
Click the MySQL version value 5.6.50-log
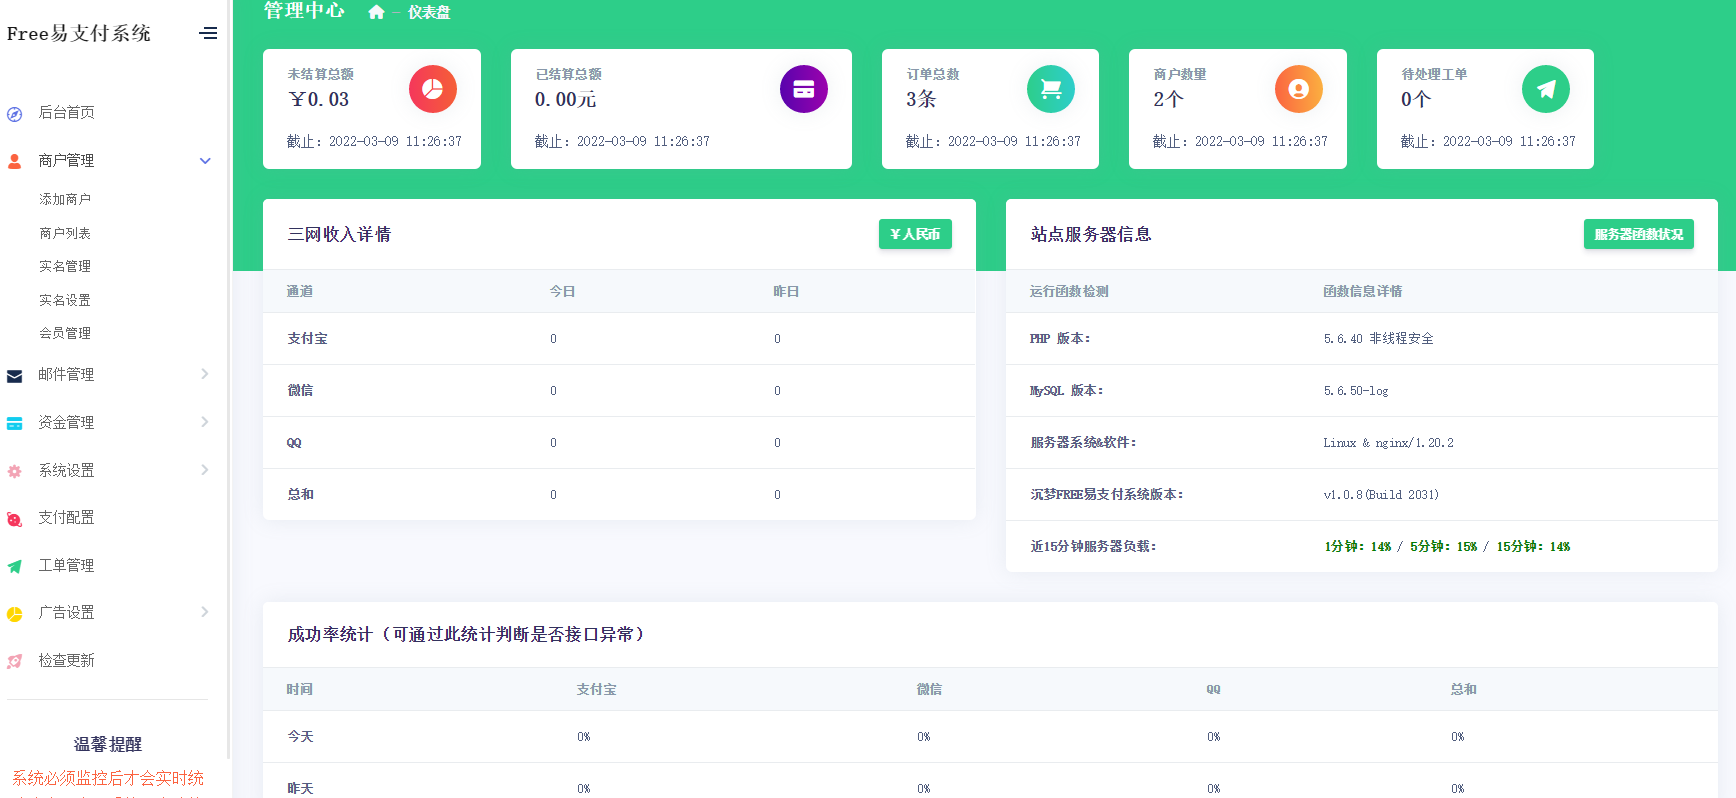click(1356, 391)
